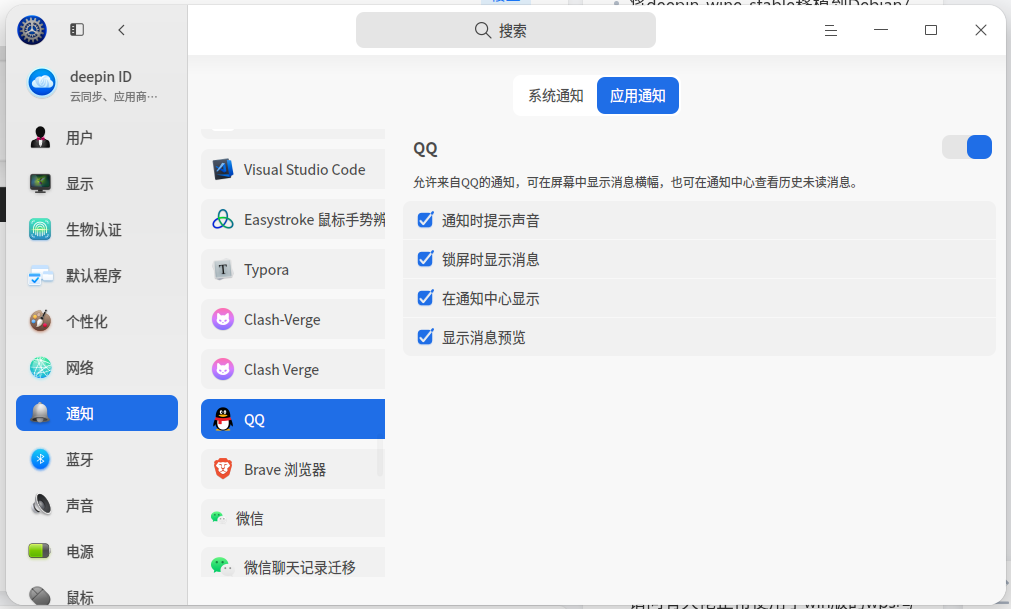Open 生物认证 fingerprint settings icon

click(40, 229)
